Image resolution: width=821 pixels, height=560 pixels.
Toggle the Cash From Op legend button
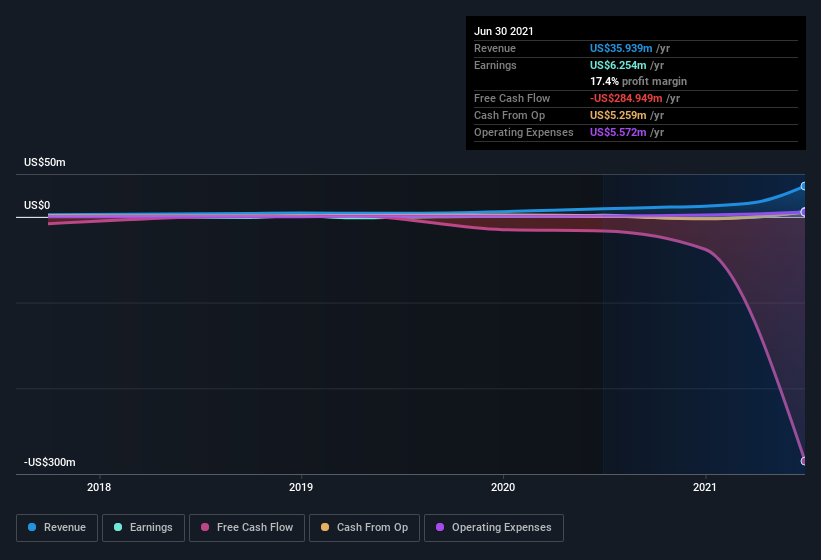[x=364, y=528]
